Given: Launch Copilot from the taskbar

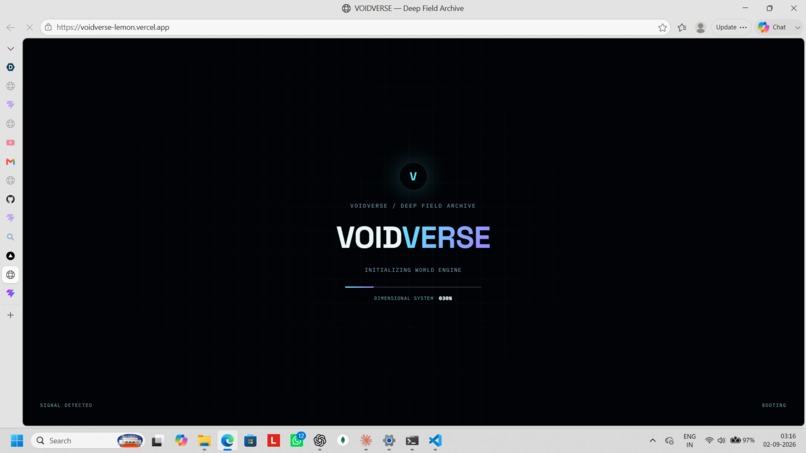Looking at the screenshot, I should click(181, 441).
